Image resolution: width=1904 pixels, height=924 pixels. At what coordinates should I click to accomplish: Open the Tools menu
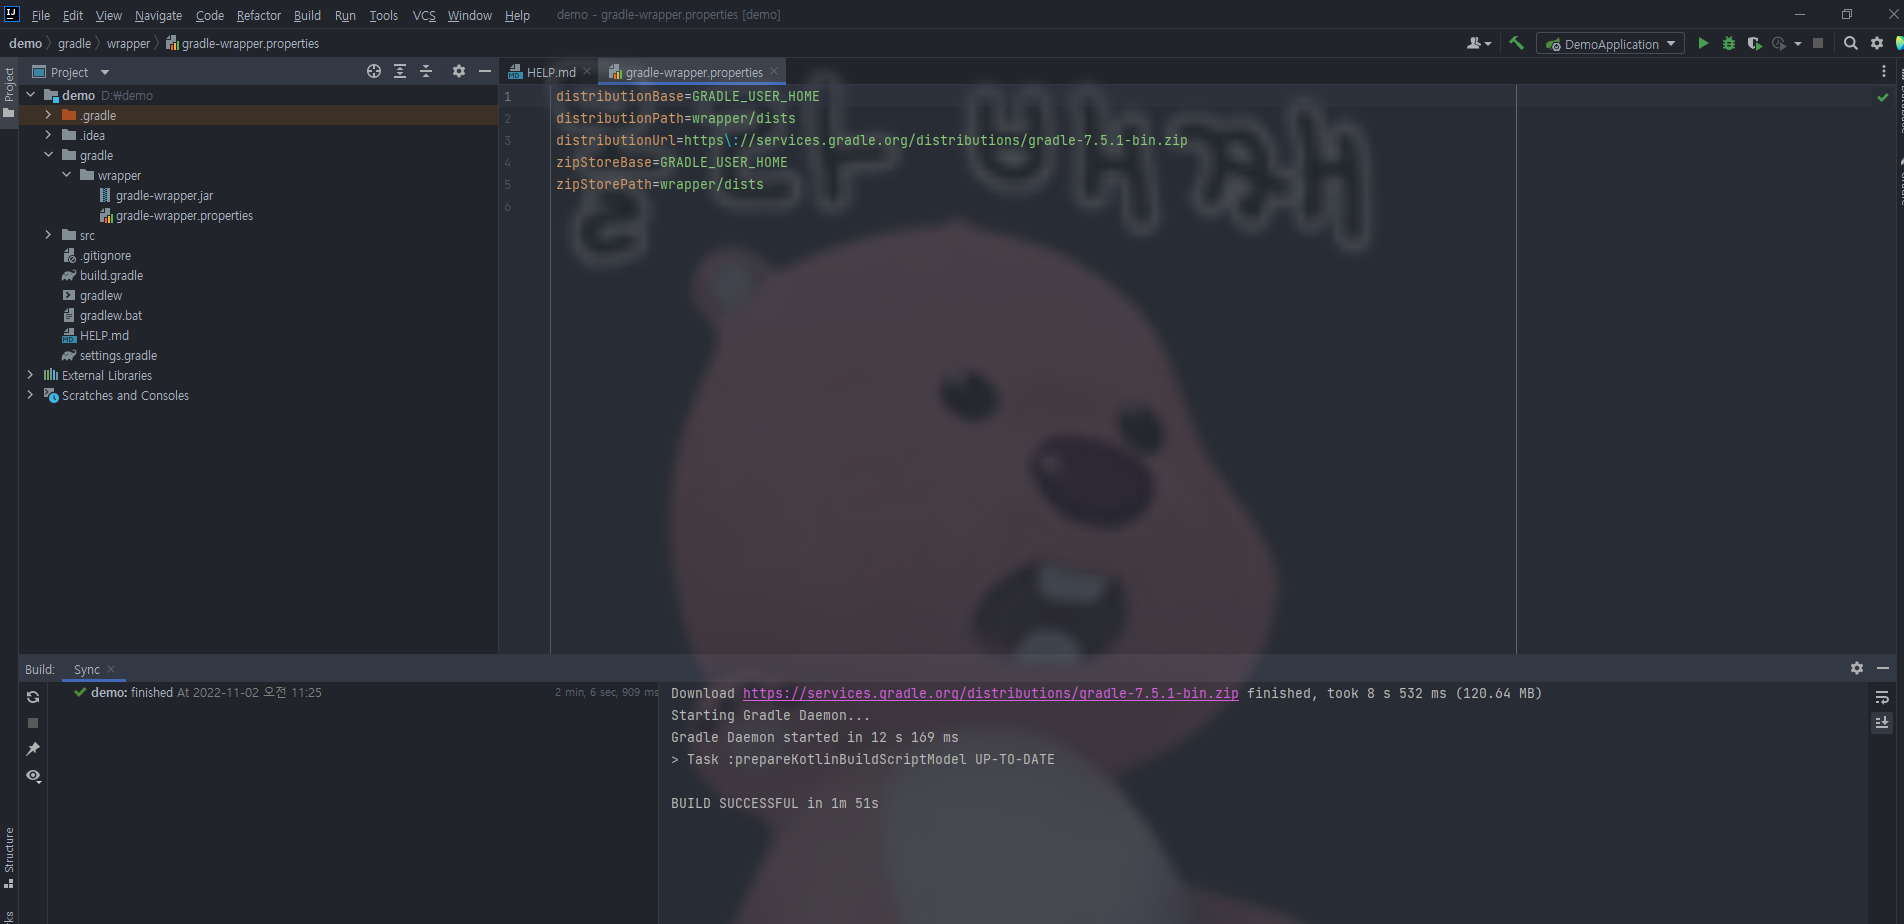pos(383,15)
